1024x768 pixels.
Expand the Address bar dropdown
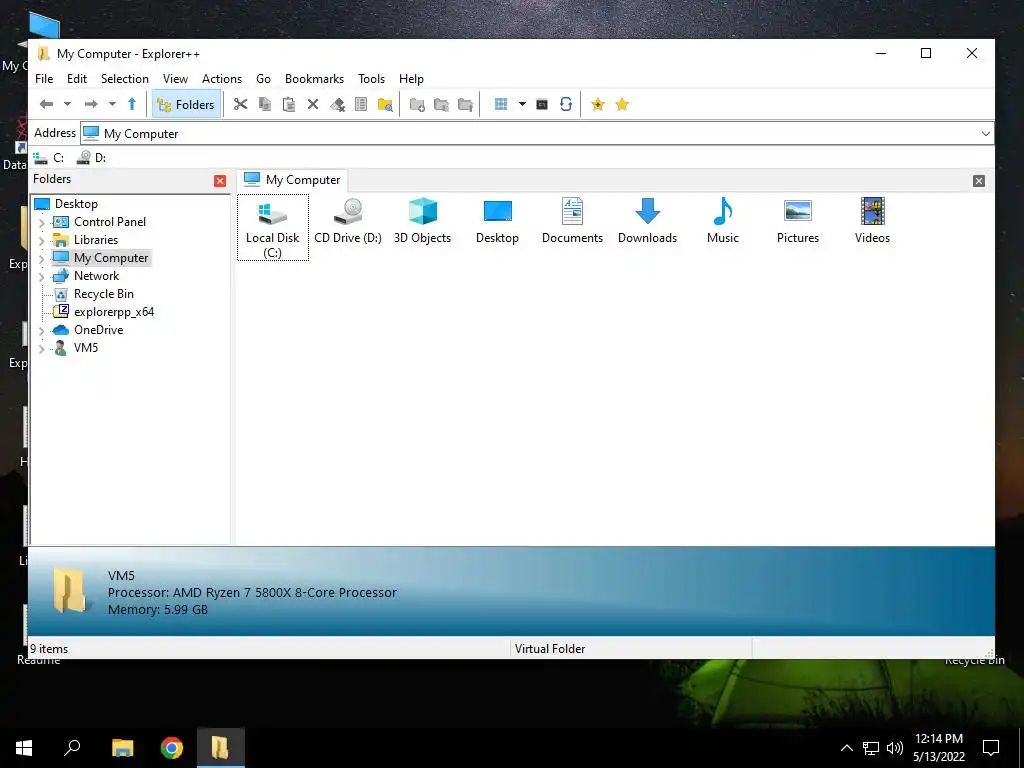pos(985,134)
